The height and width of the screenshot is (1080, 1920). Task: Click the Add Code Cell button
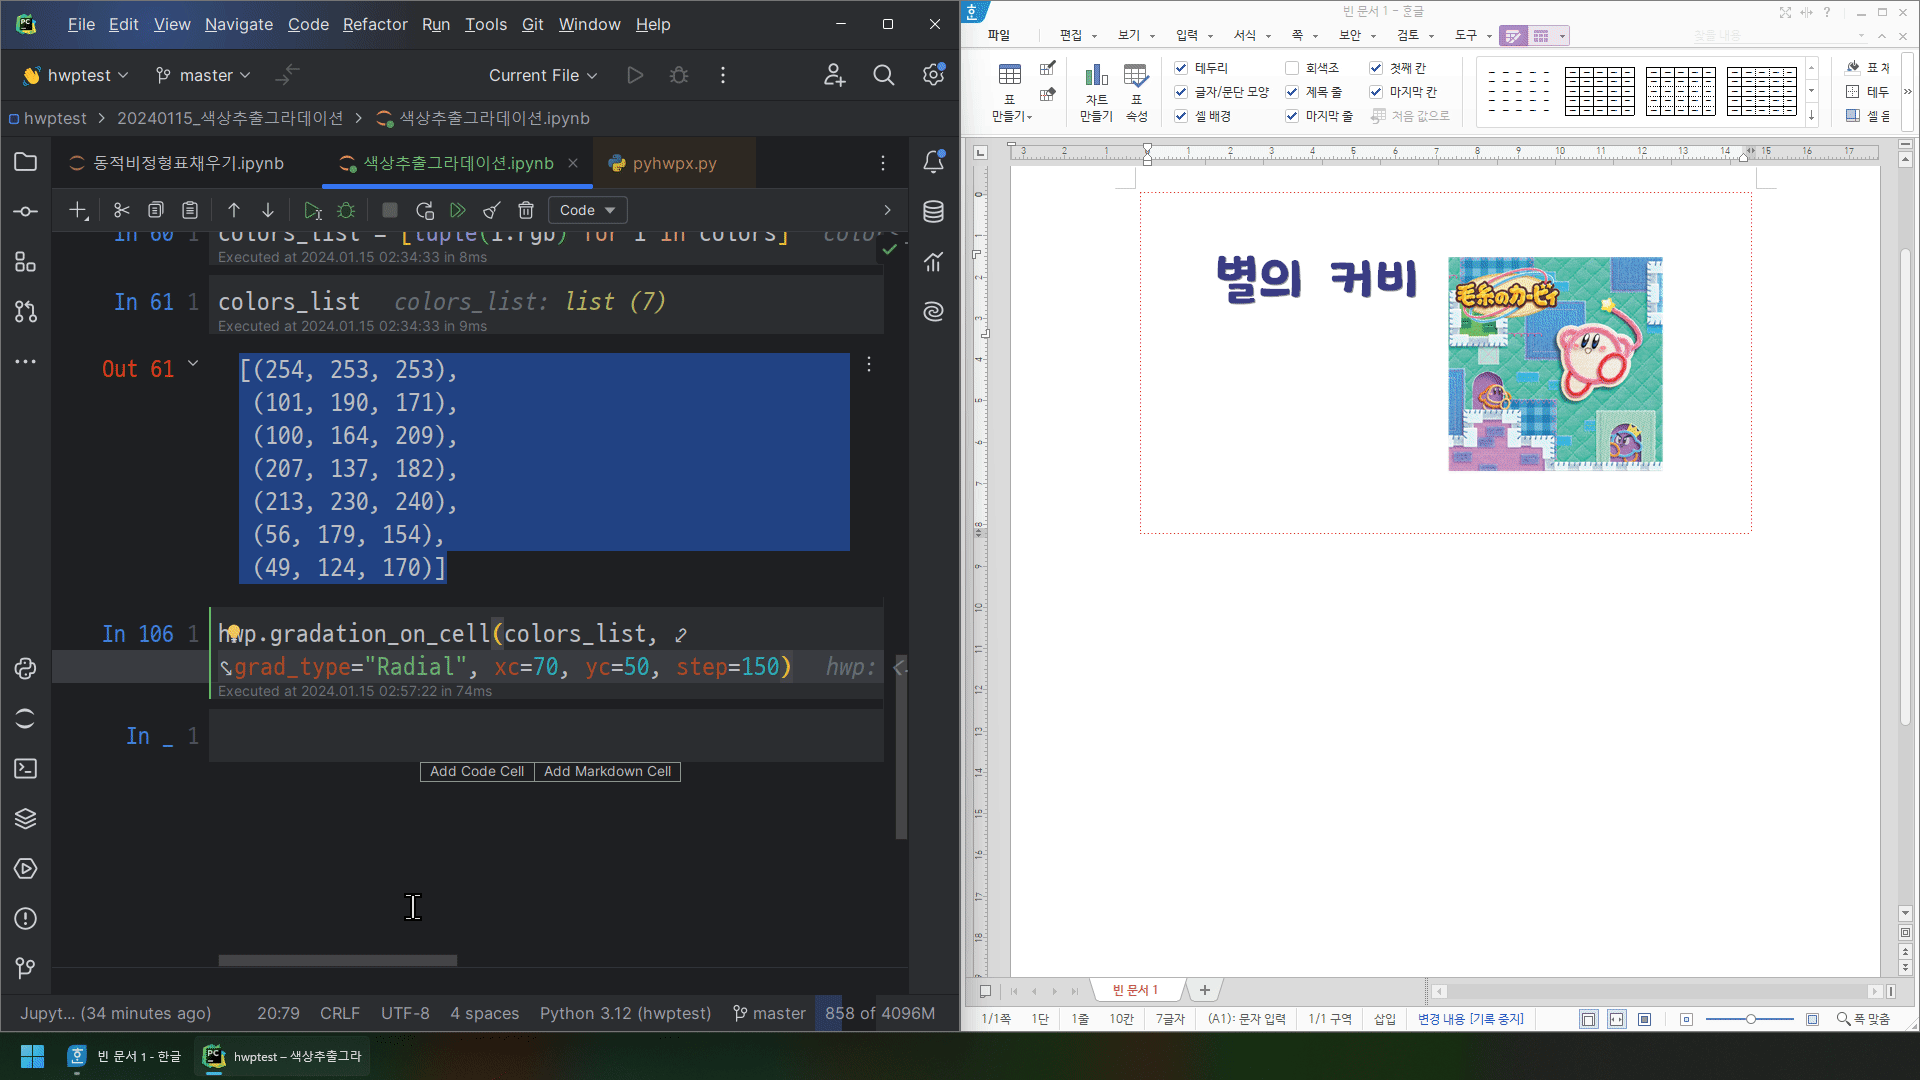click(x=477, y=771)
